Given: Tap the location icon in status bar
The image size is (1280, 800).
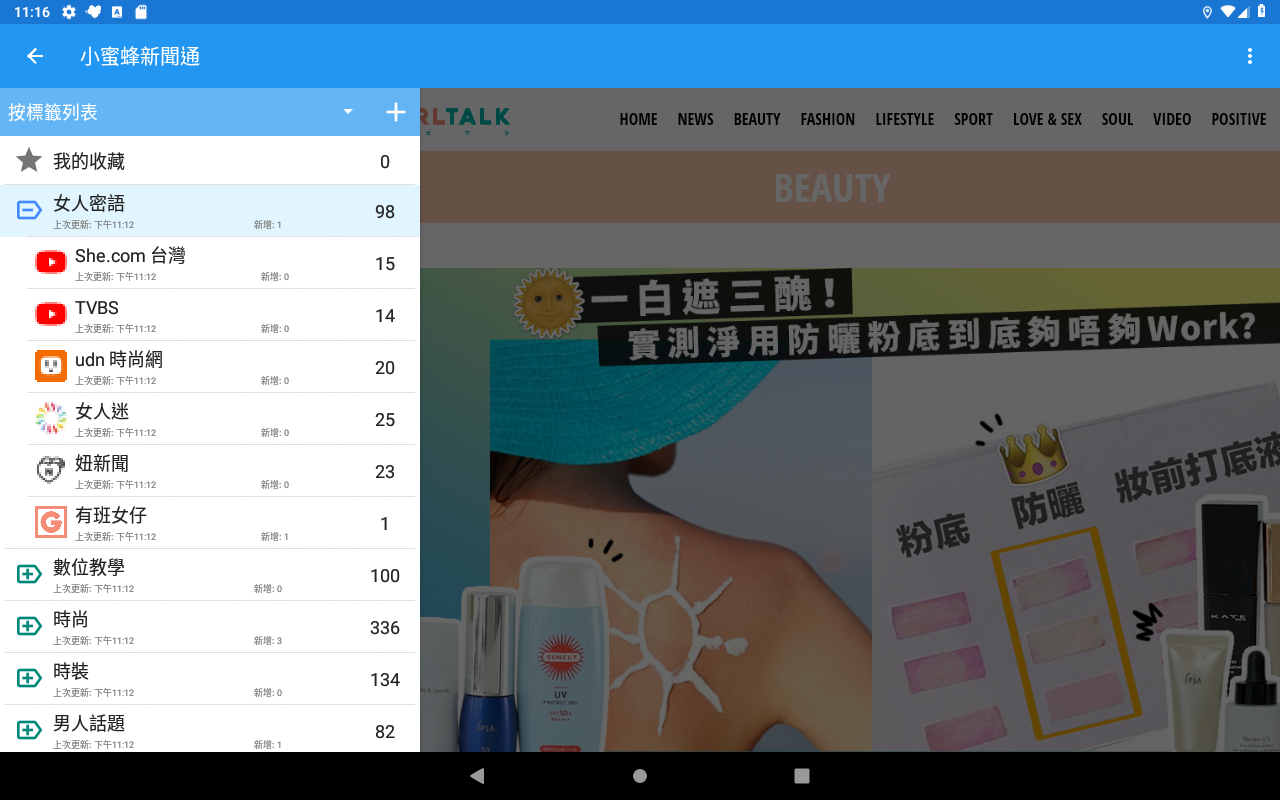Looking at the screenshot, I should 1207,12.
